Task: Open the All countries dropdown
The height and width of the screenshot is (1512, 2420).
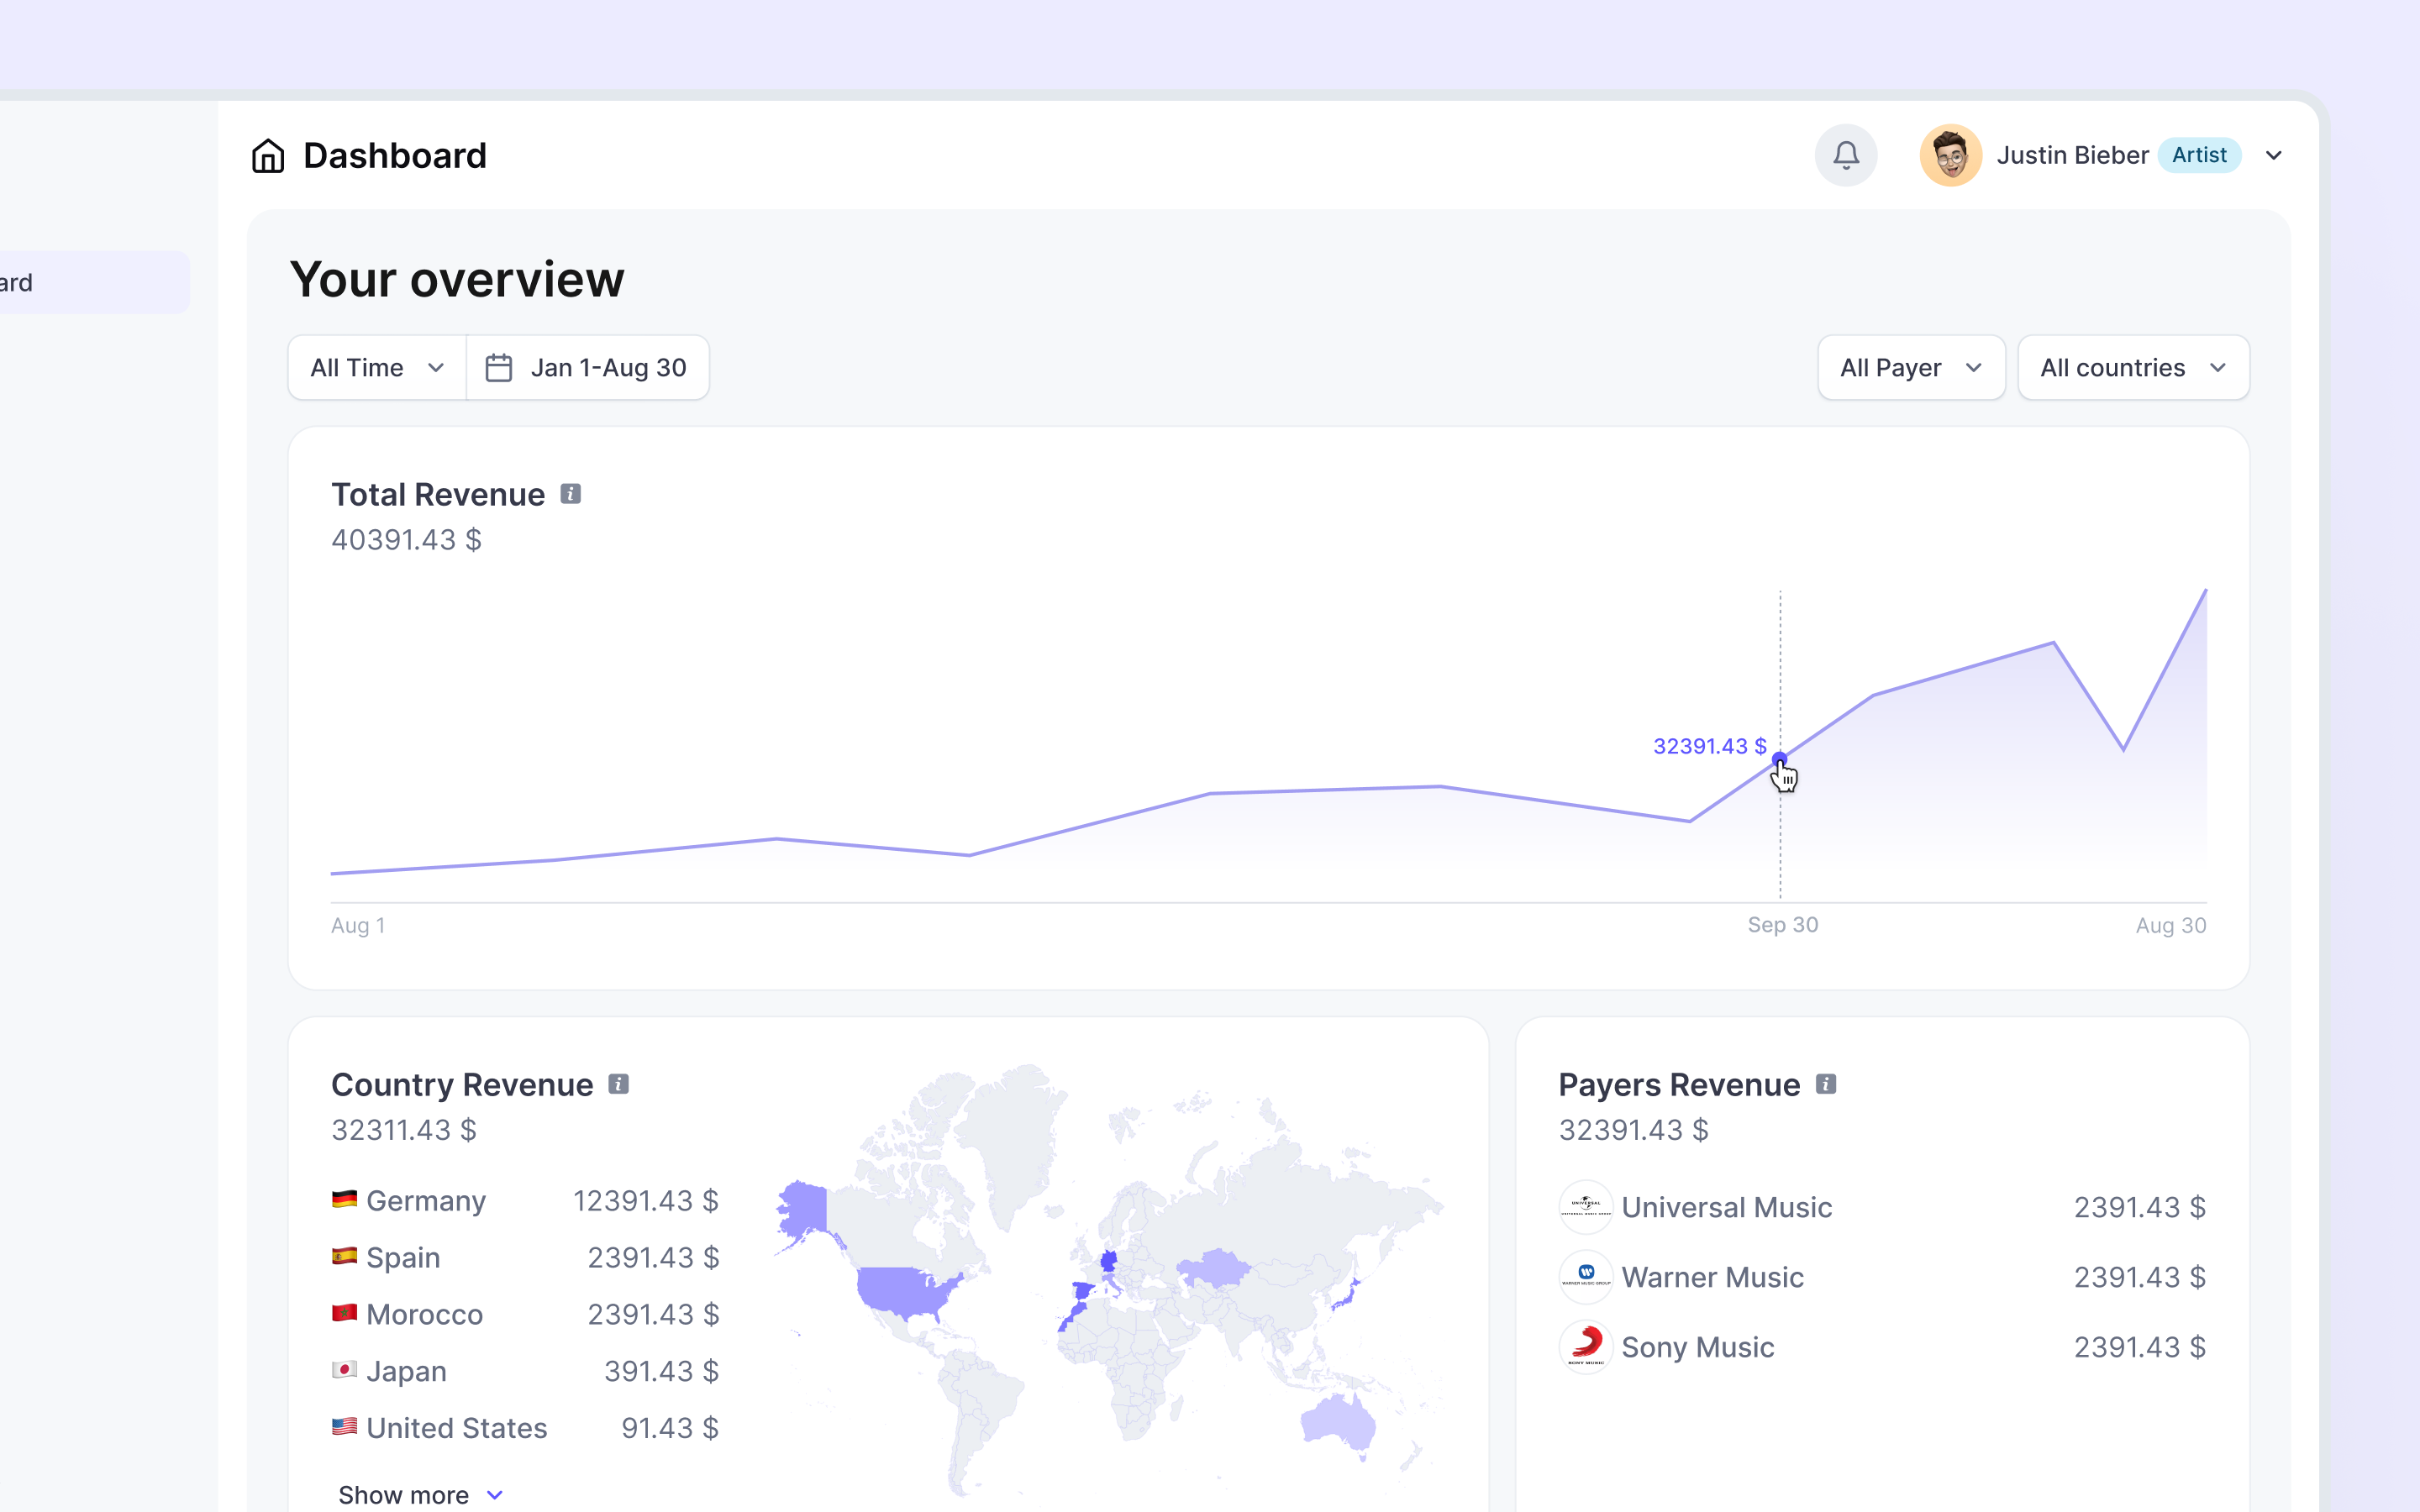Action: click(x=2133, y=368)
